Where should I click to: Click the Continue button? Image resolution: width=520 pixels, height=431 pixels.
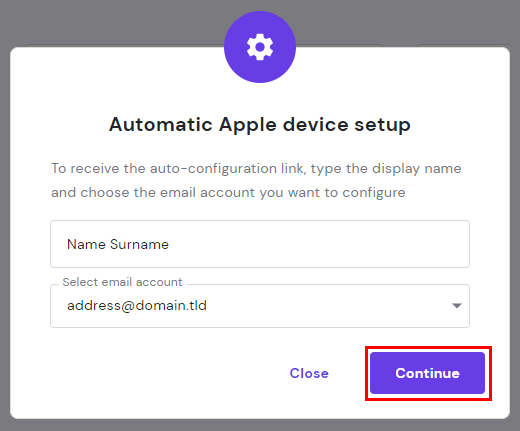coord(427,373)
